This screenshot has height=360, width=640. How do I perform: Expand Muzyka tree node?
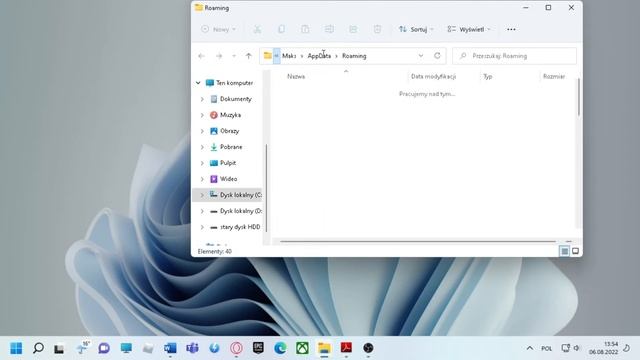(x=202, y=115)
